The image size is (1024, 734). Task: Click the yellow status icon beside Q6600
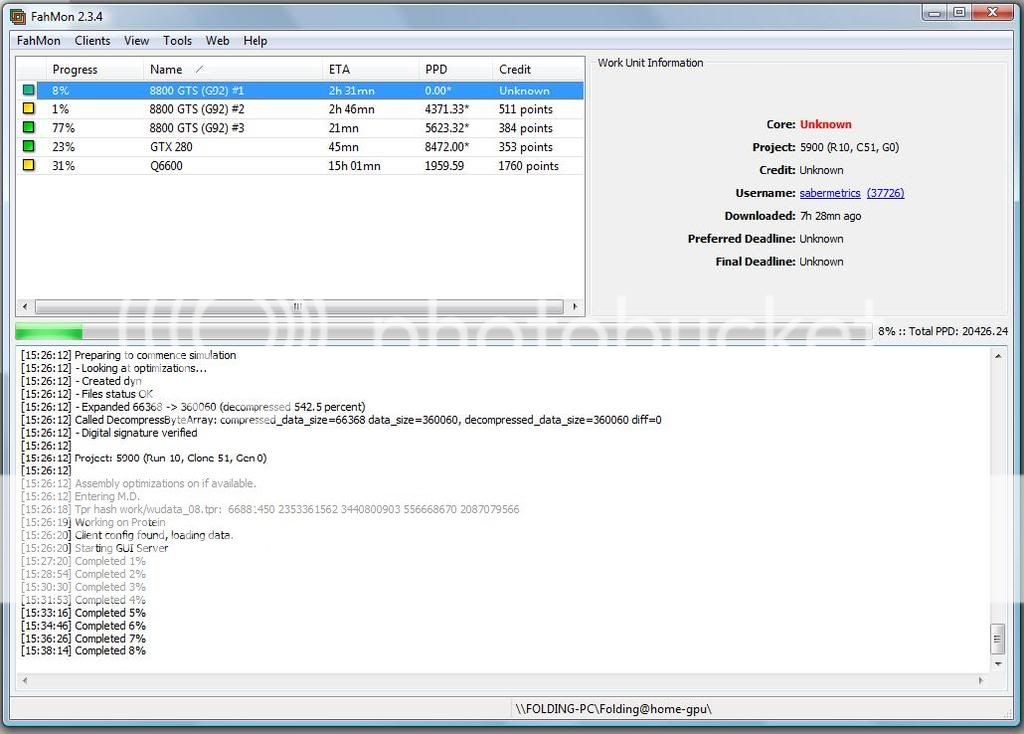click(x=30, y=165)
